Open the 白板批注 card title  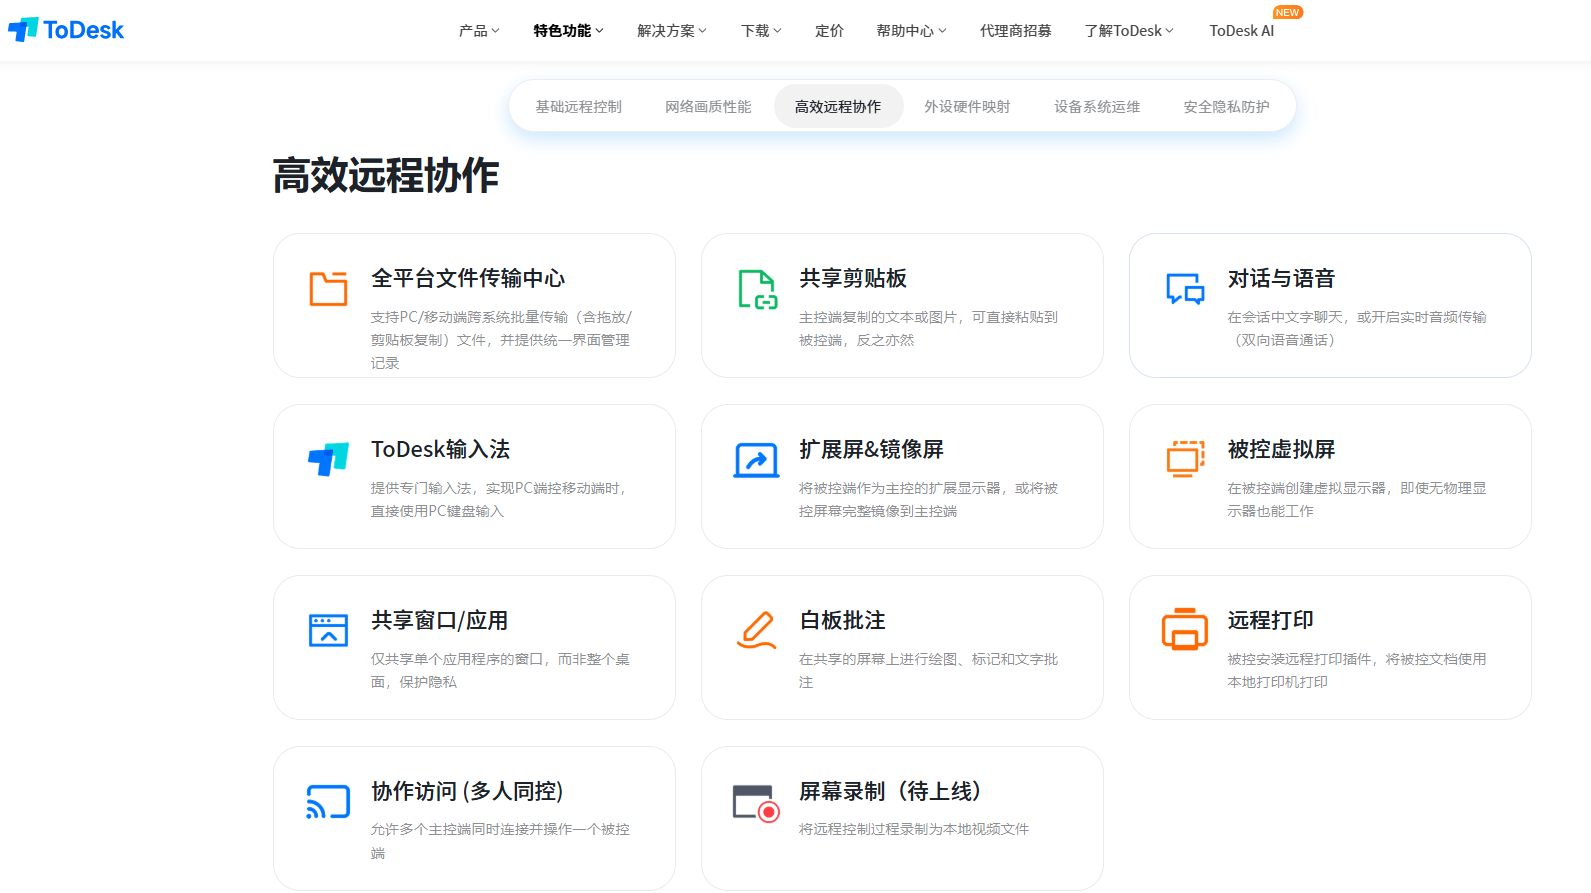[x=842, y=620]
